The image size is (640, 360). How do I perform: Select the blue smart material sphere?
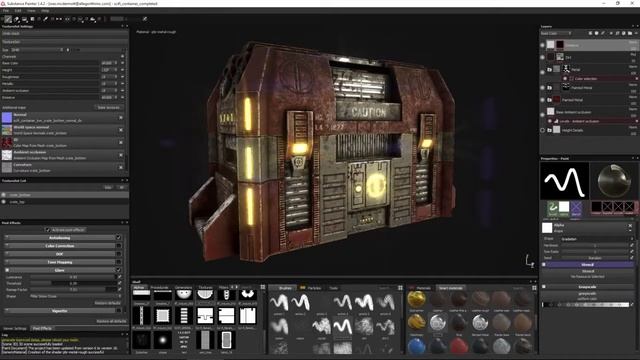pyautogui.click(x=416, y=347)
